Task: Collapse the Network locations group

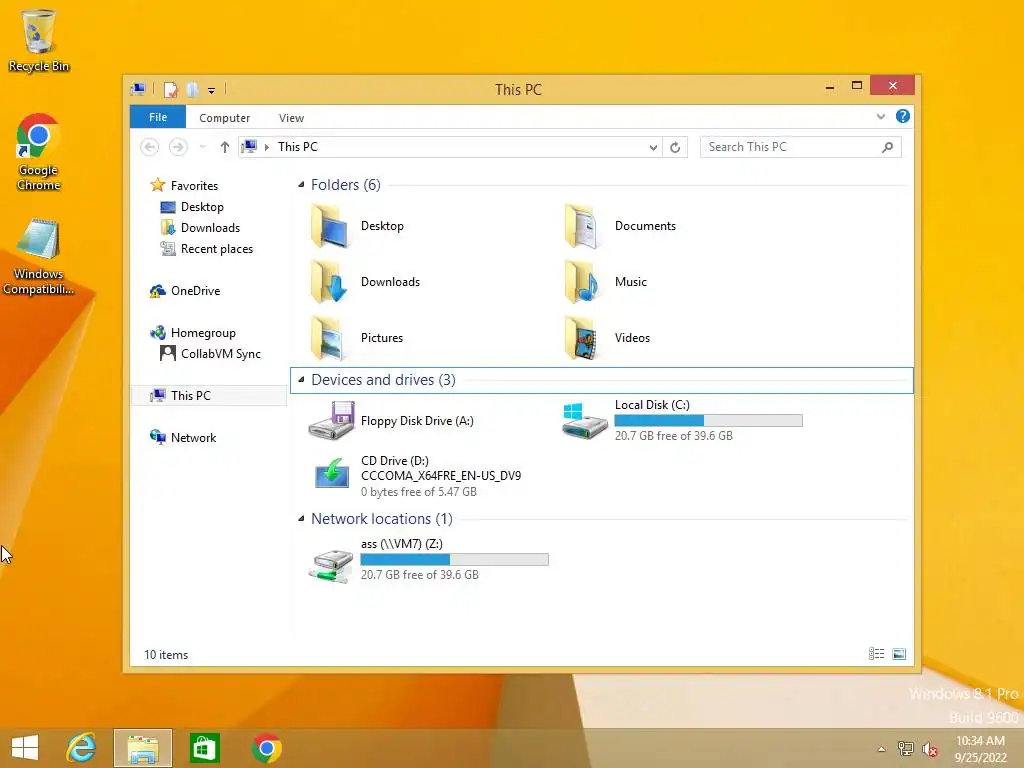Action: pos(301,519)
